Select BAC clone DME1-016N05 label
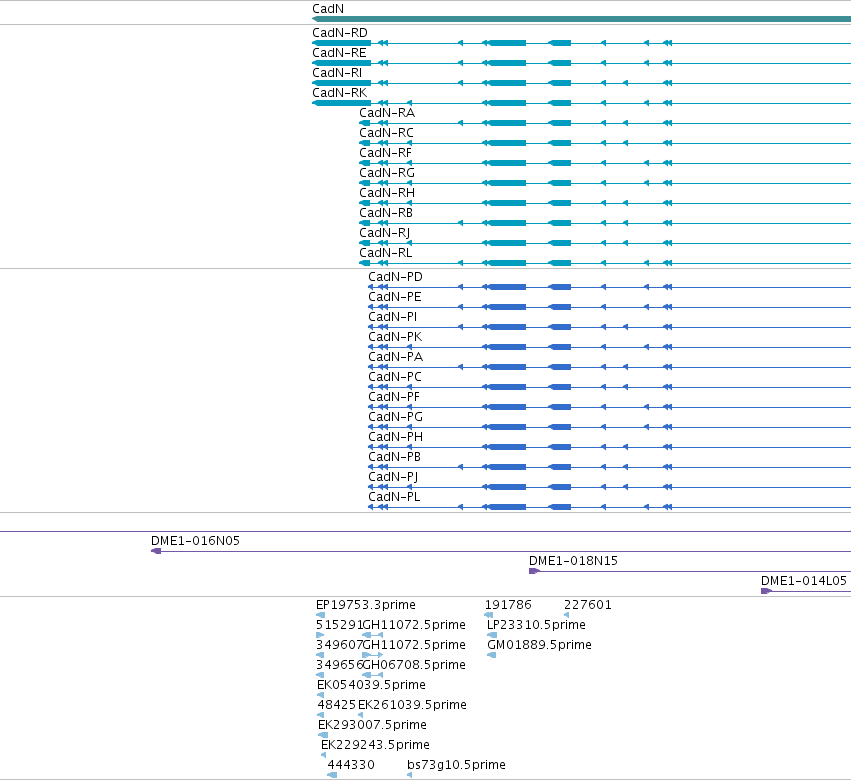Image resolution: width=851 pixels, height=780 pixels. tap(195, 541)
